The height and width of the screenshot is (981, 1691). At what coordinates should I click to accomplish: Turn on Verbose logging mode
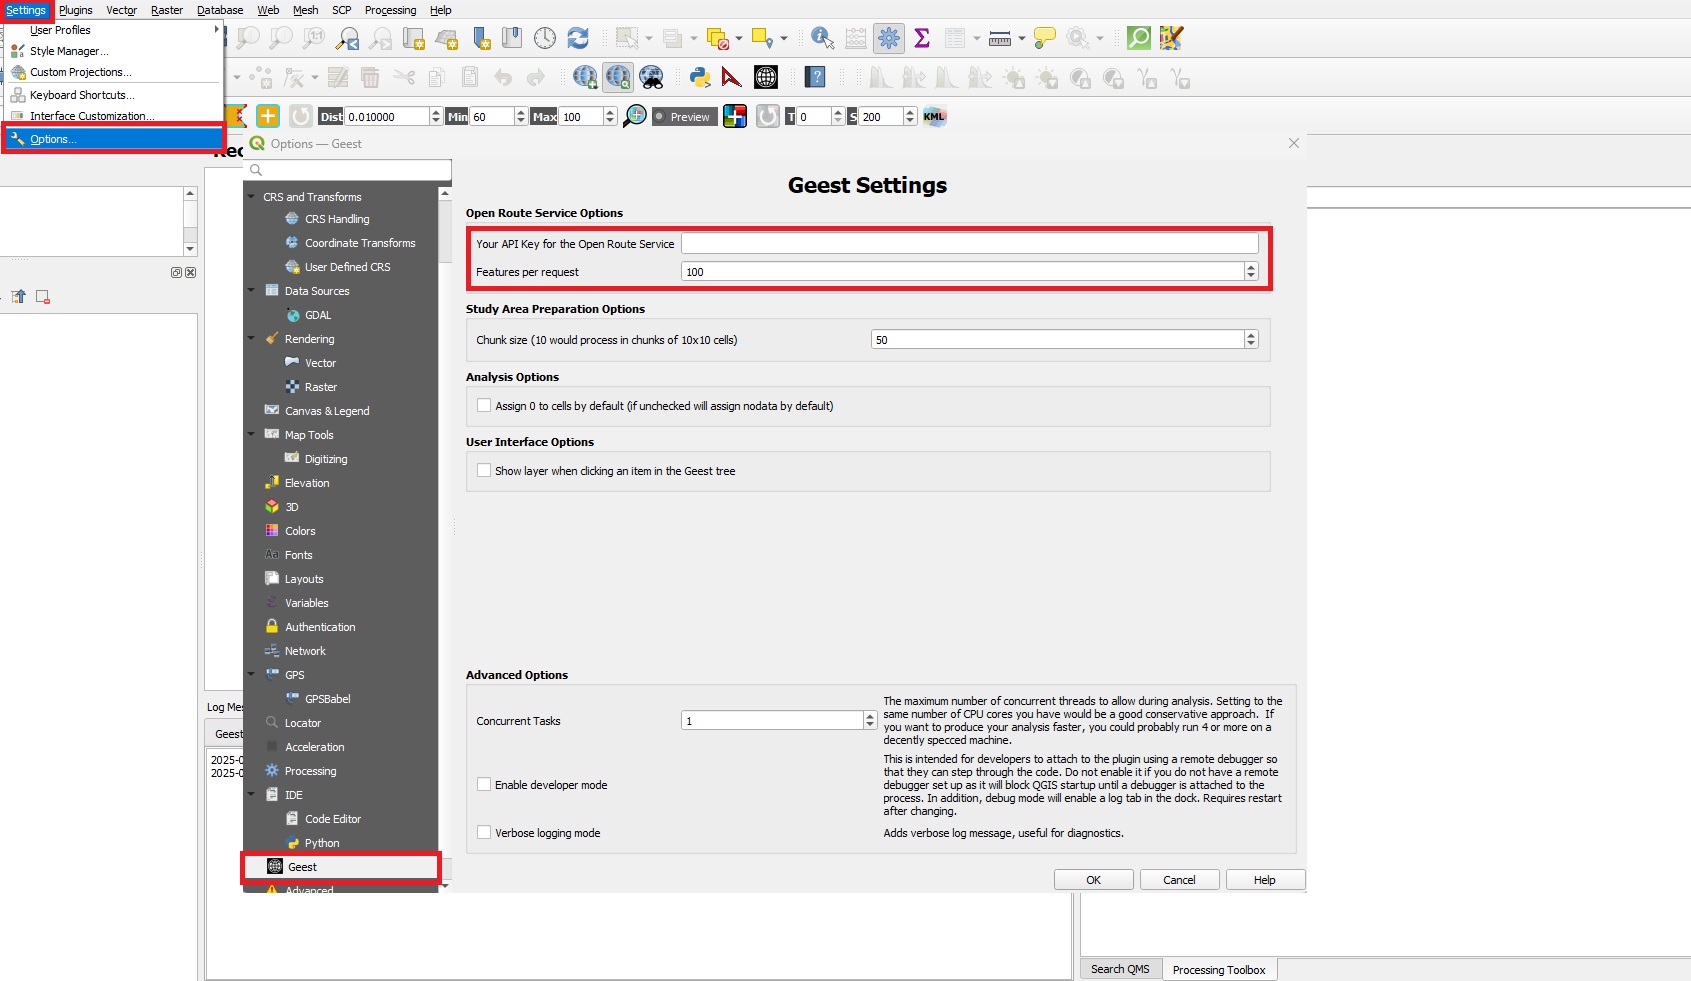pos(484,833)
